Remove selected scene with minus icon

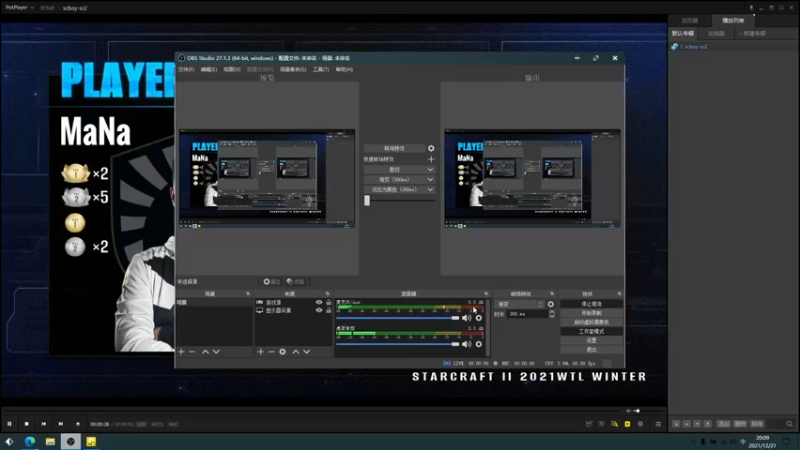coord(192,352)
